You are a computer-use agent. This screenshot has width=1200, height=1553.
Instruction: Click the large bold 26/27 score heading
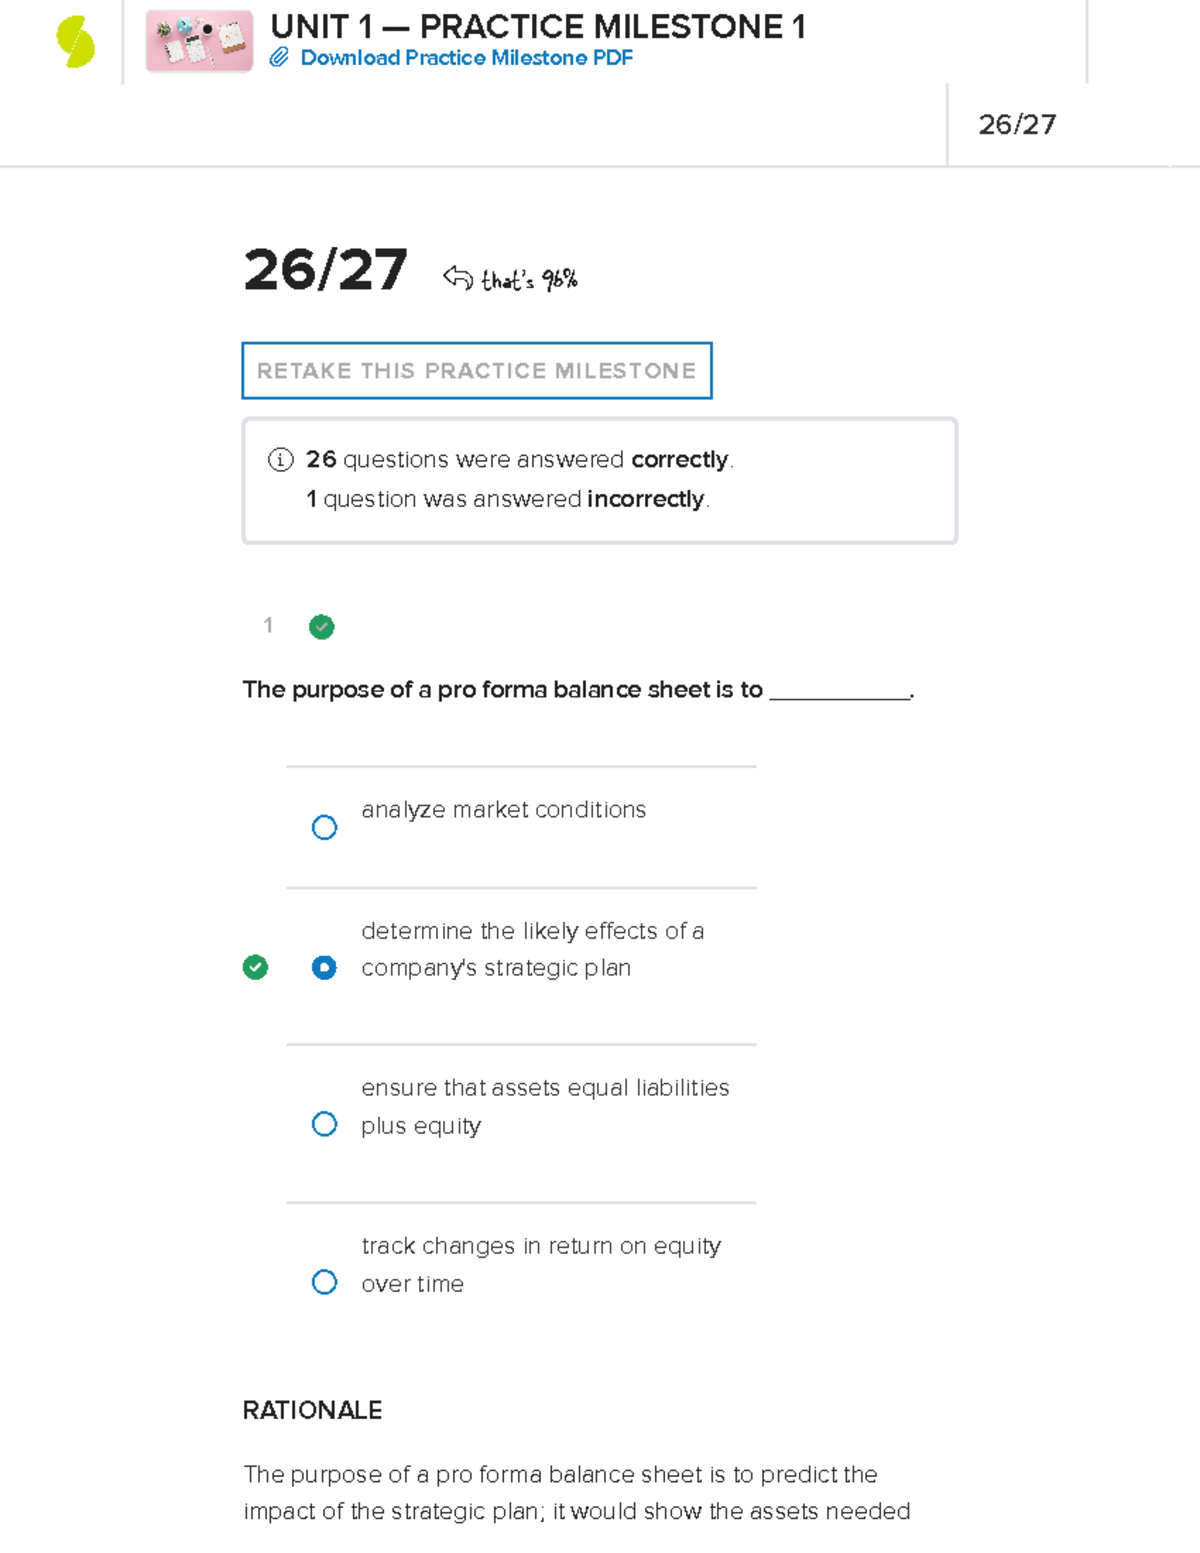325,270
